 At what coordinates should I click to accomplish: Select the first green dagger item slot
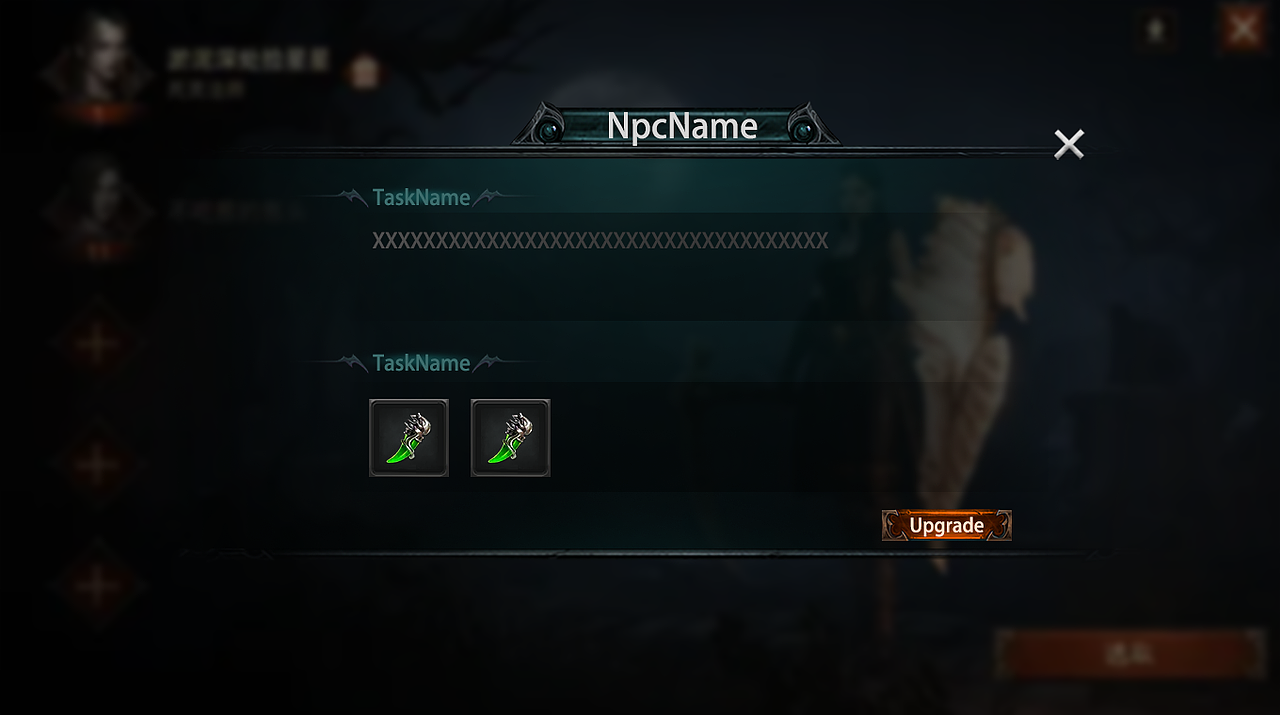pyautogui.click(x=409, y=437)
